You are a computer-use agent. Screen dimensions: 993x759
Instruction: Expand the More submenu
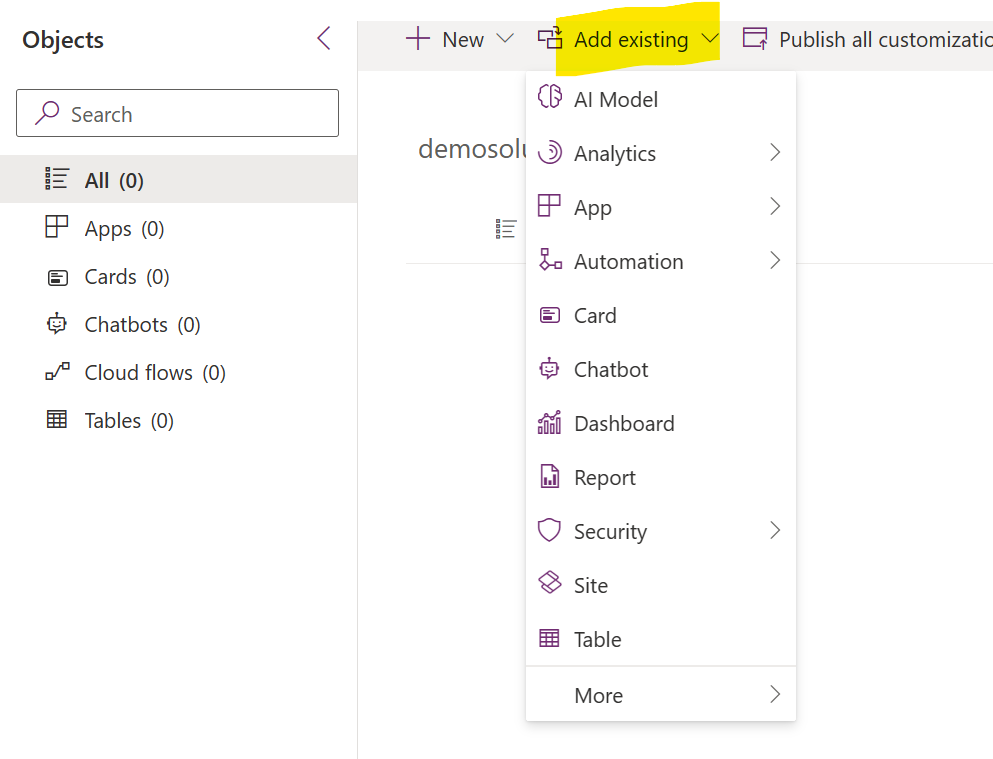point(661,695)
